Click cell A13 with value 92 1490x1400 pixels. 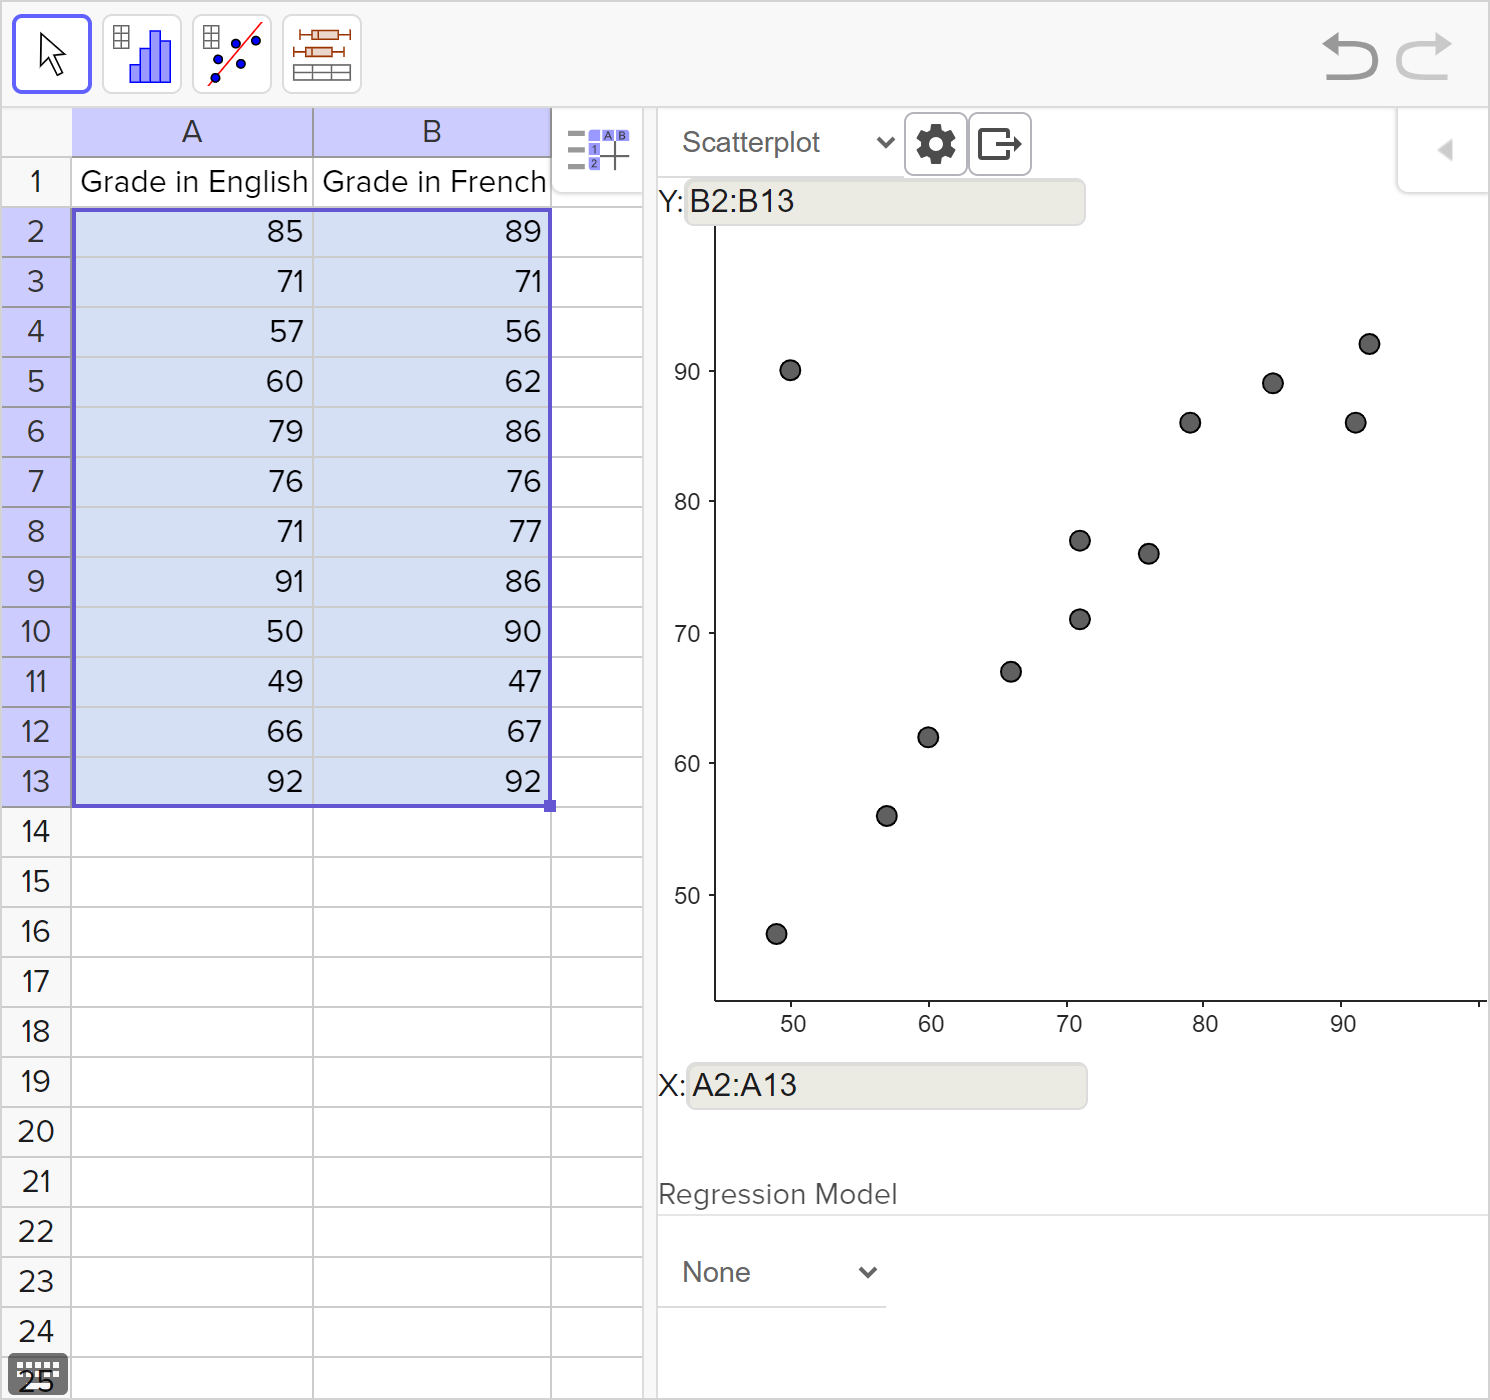[x=193, y=782]
